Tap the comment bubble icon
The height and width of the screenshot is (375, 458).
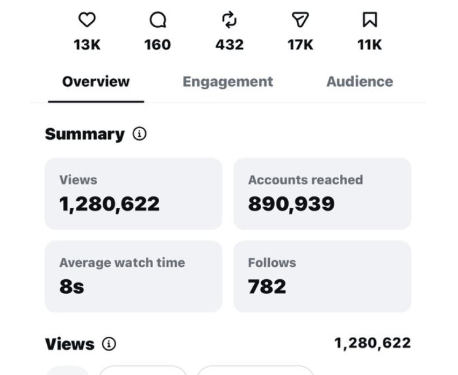(158, 20)
